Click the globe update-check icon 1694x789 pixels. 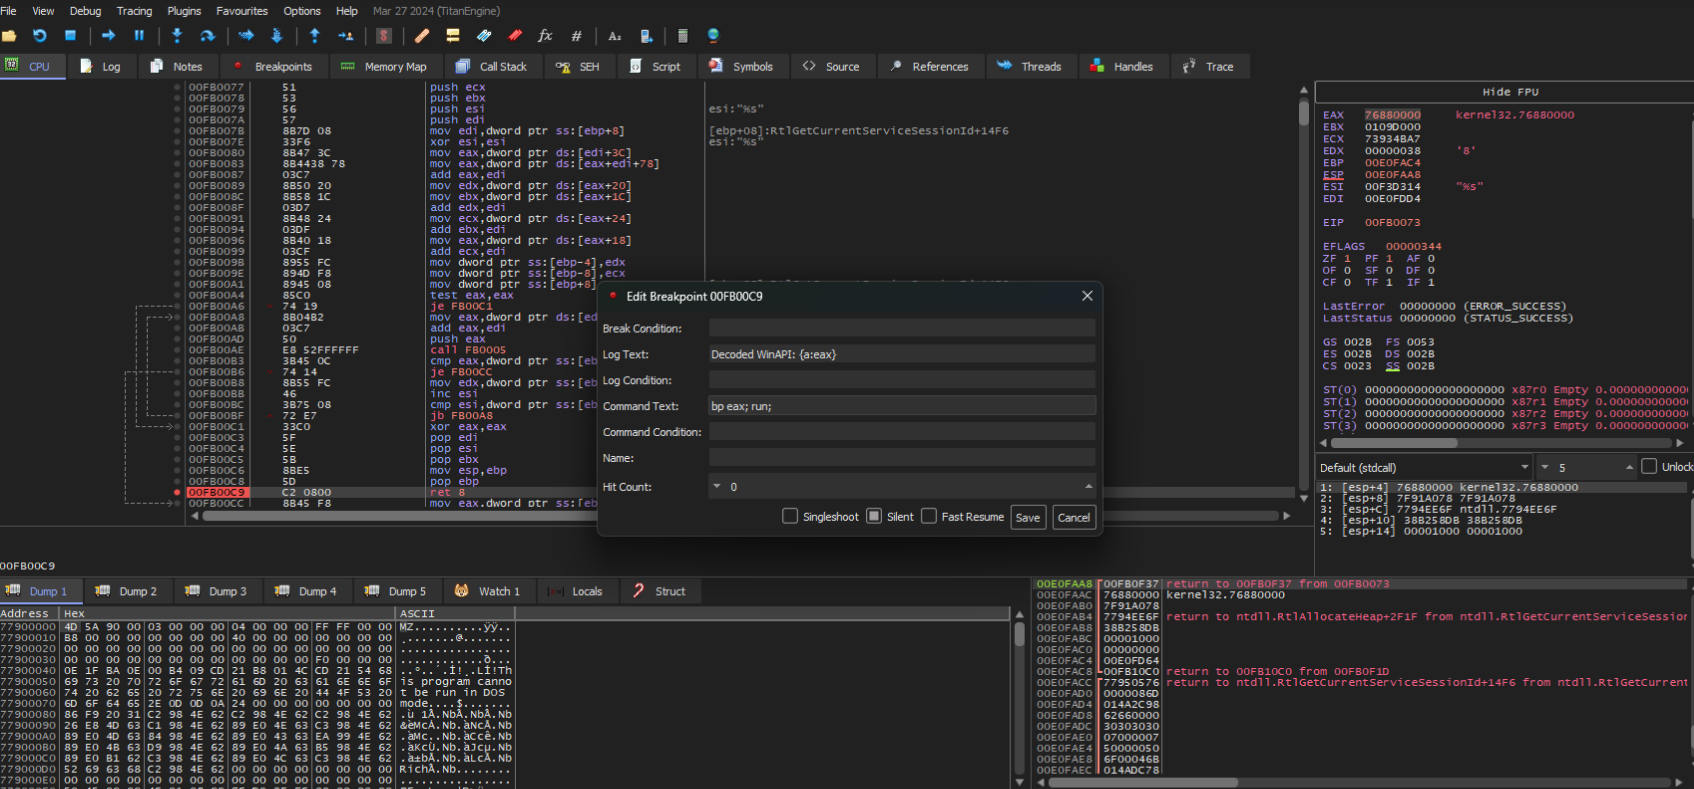(x=713, y=36)
